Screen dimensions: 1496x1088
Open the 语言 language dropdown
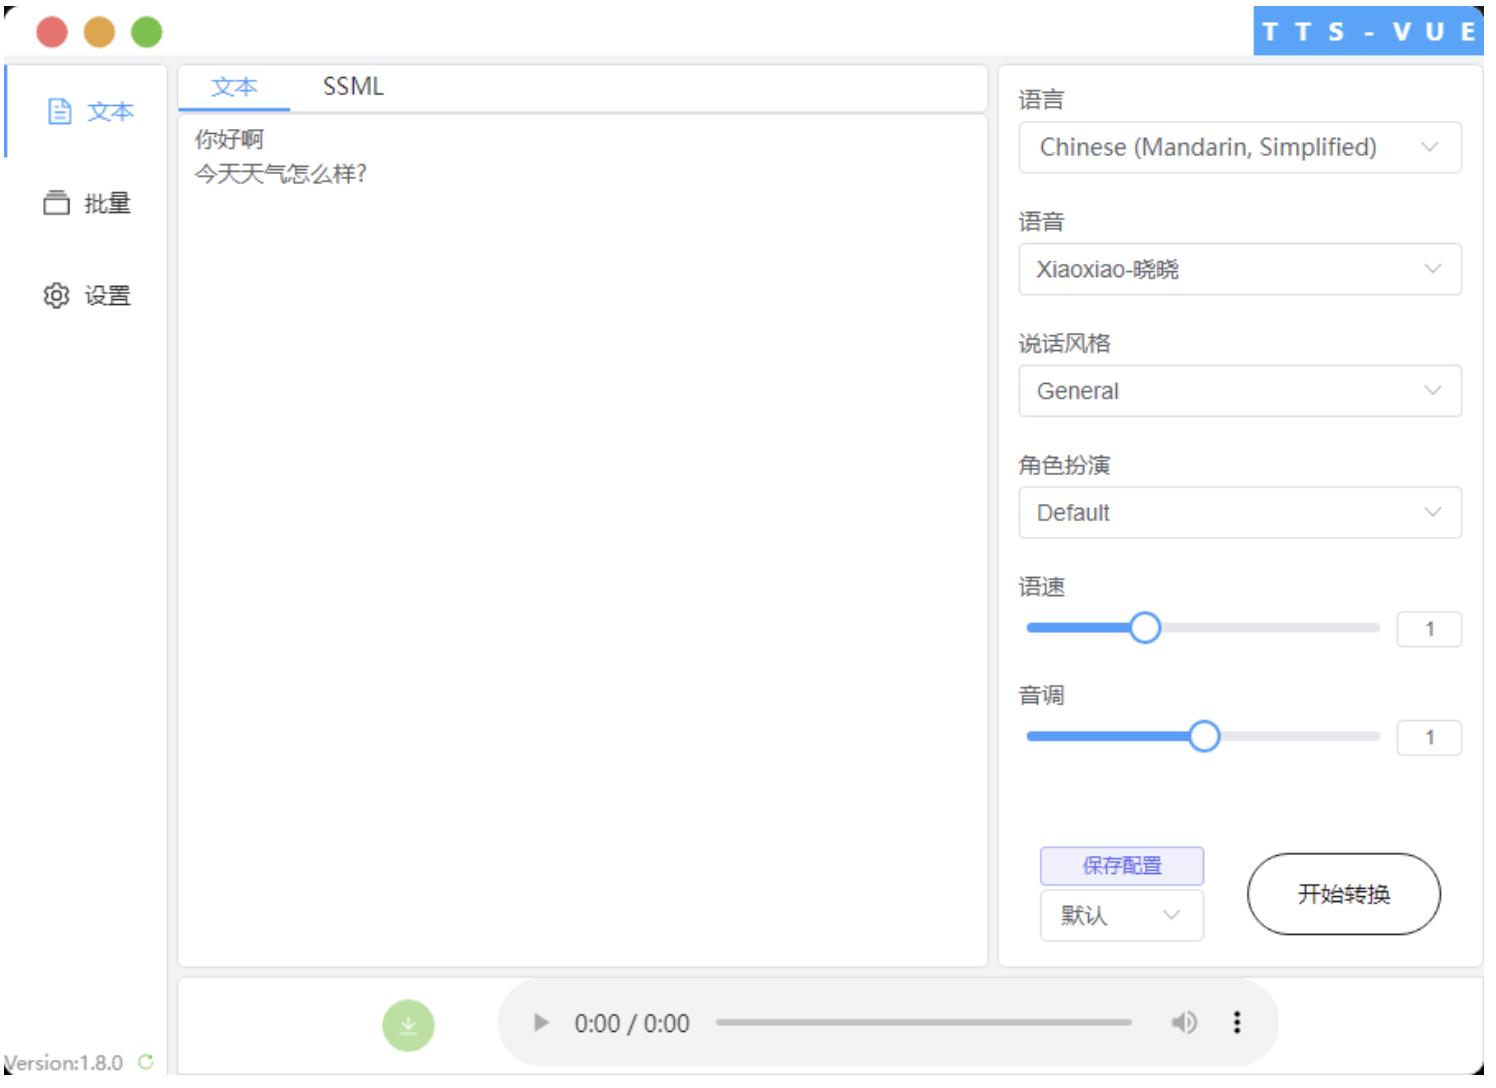click(x=1239, y=146)
